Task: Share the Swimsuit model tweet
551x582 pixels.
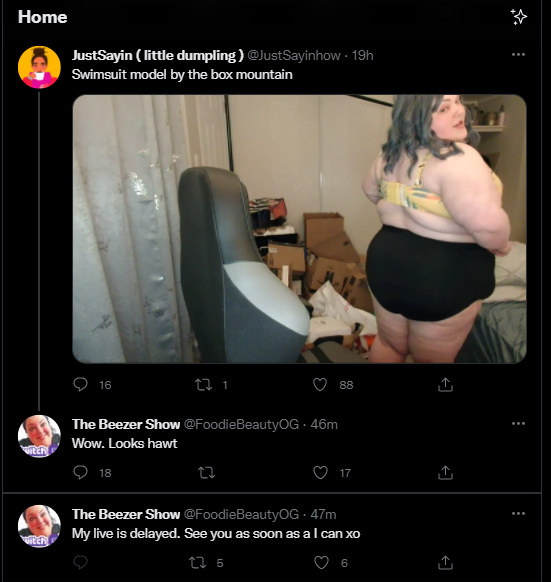Action: 445,385
